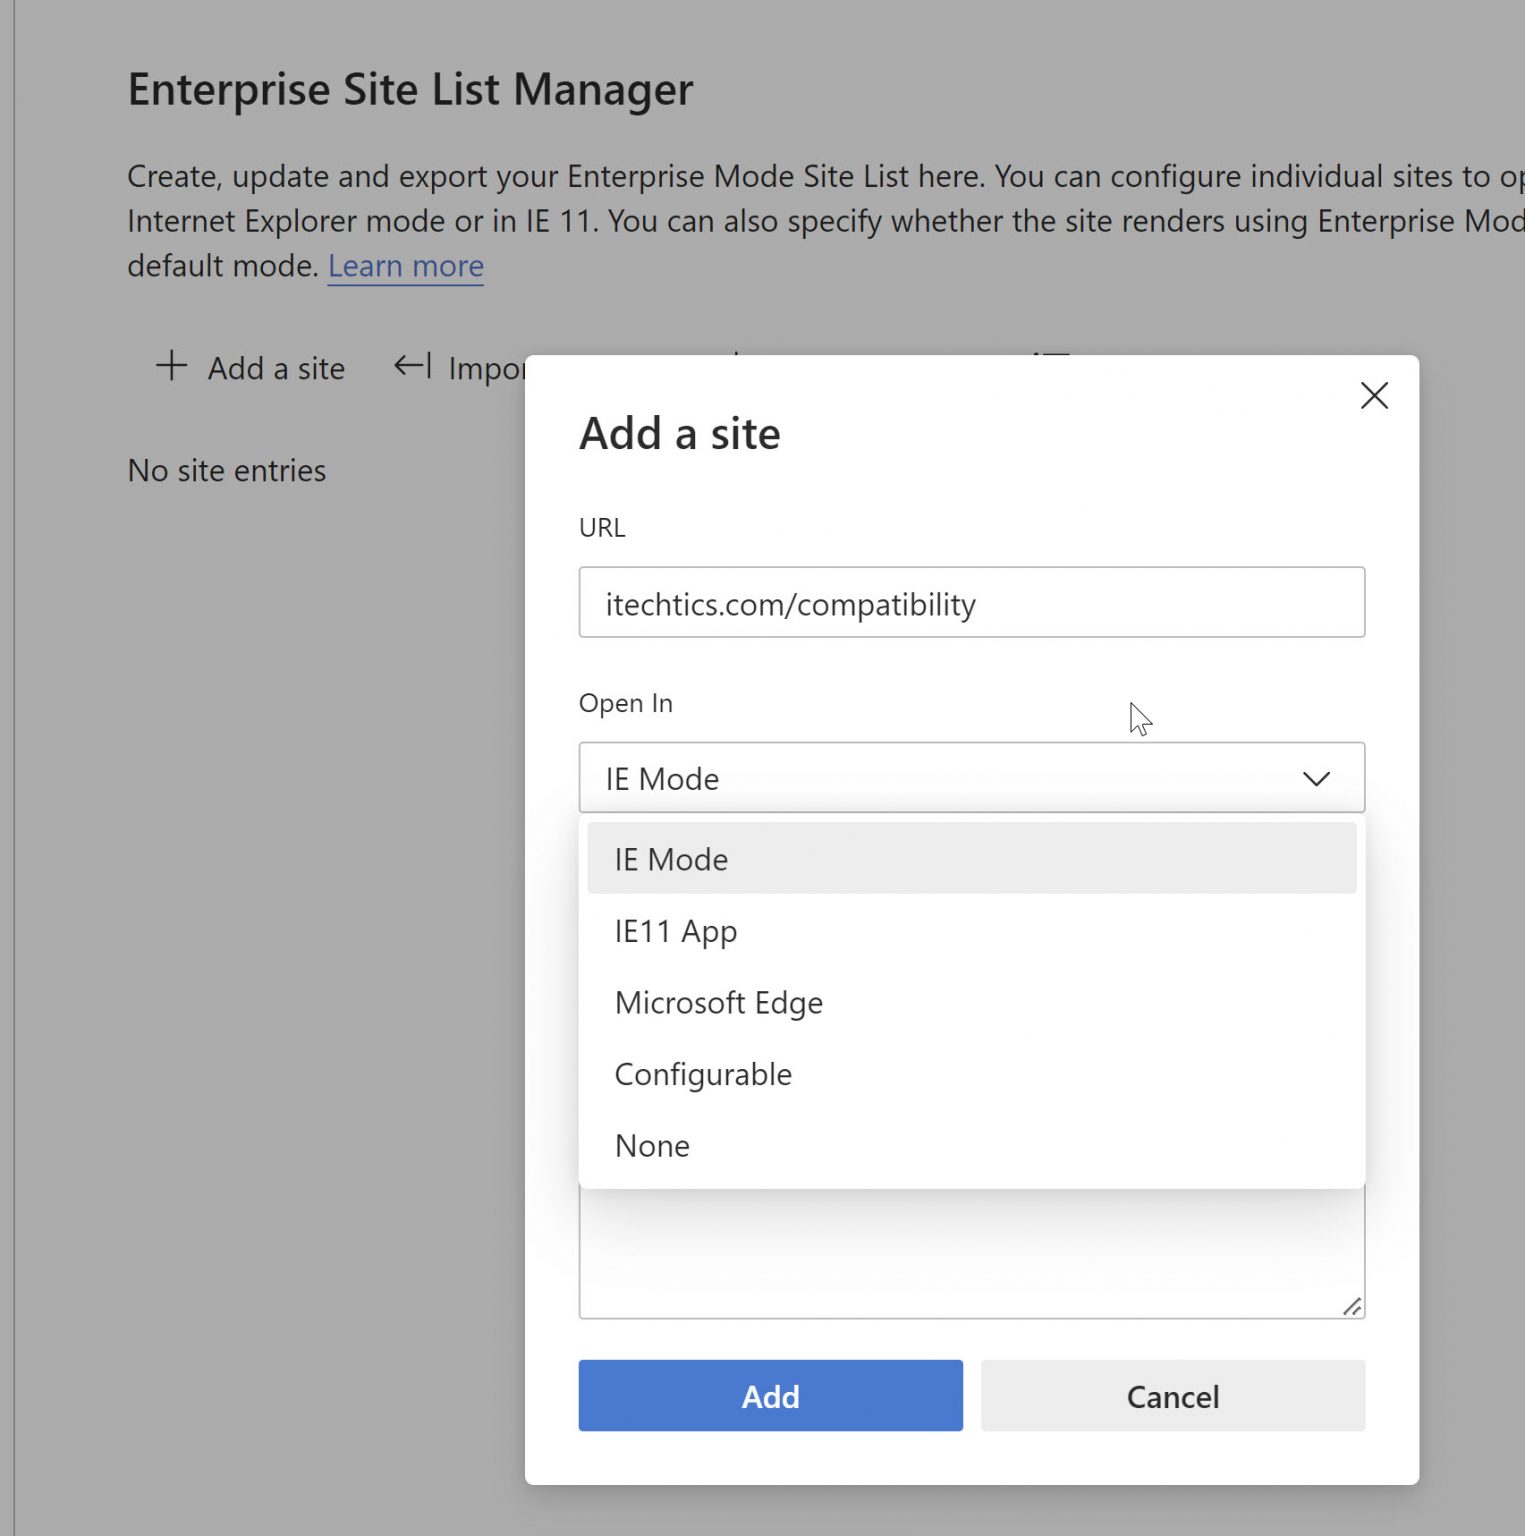Click the URL input field

[970, 603]
